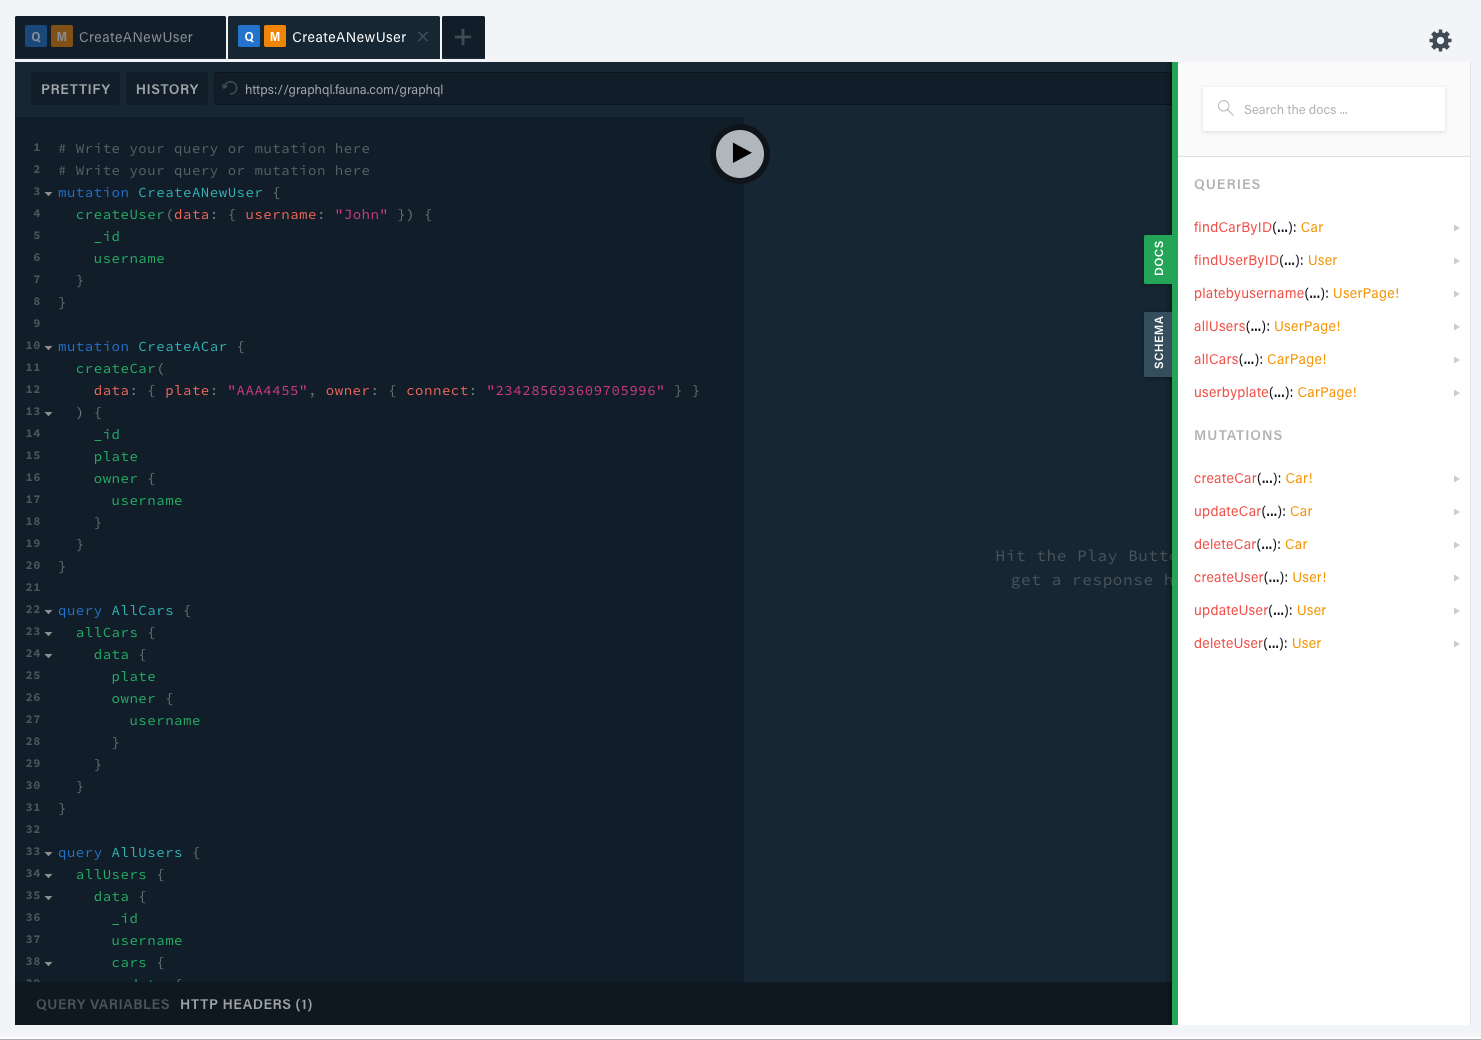Close the active CreateANewUser tab

[423, 37]
